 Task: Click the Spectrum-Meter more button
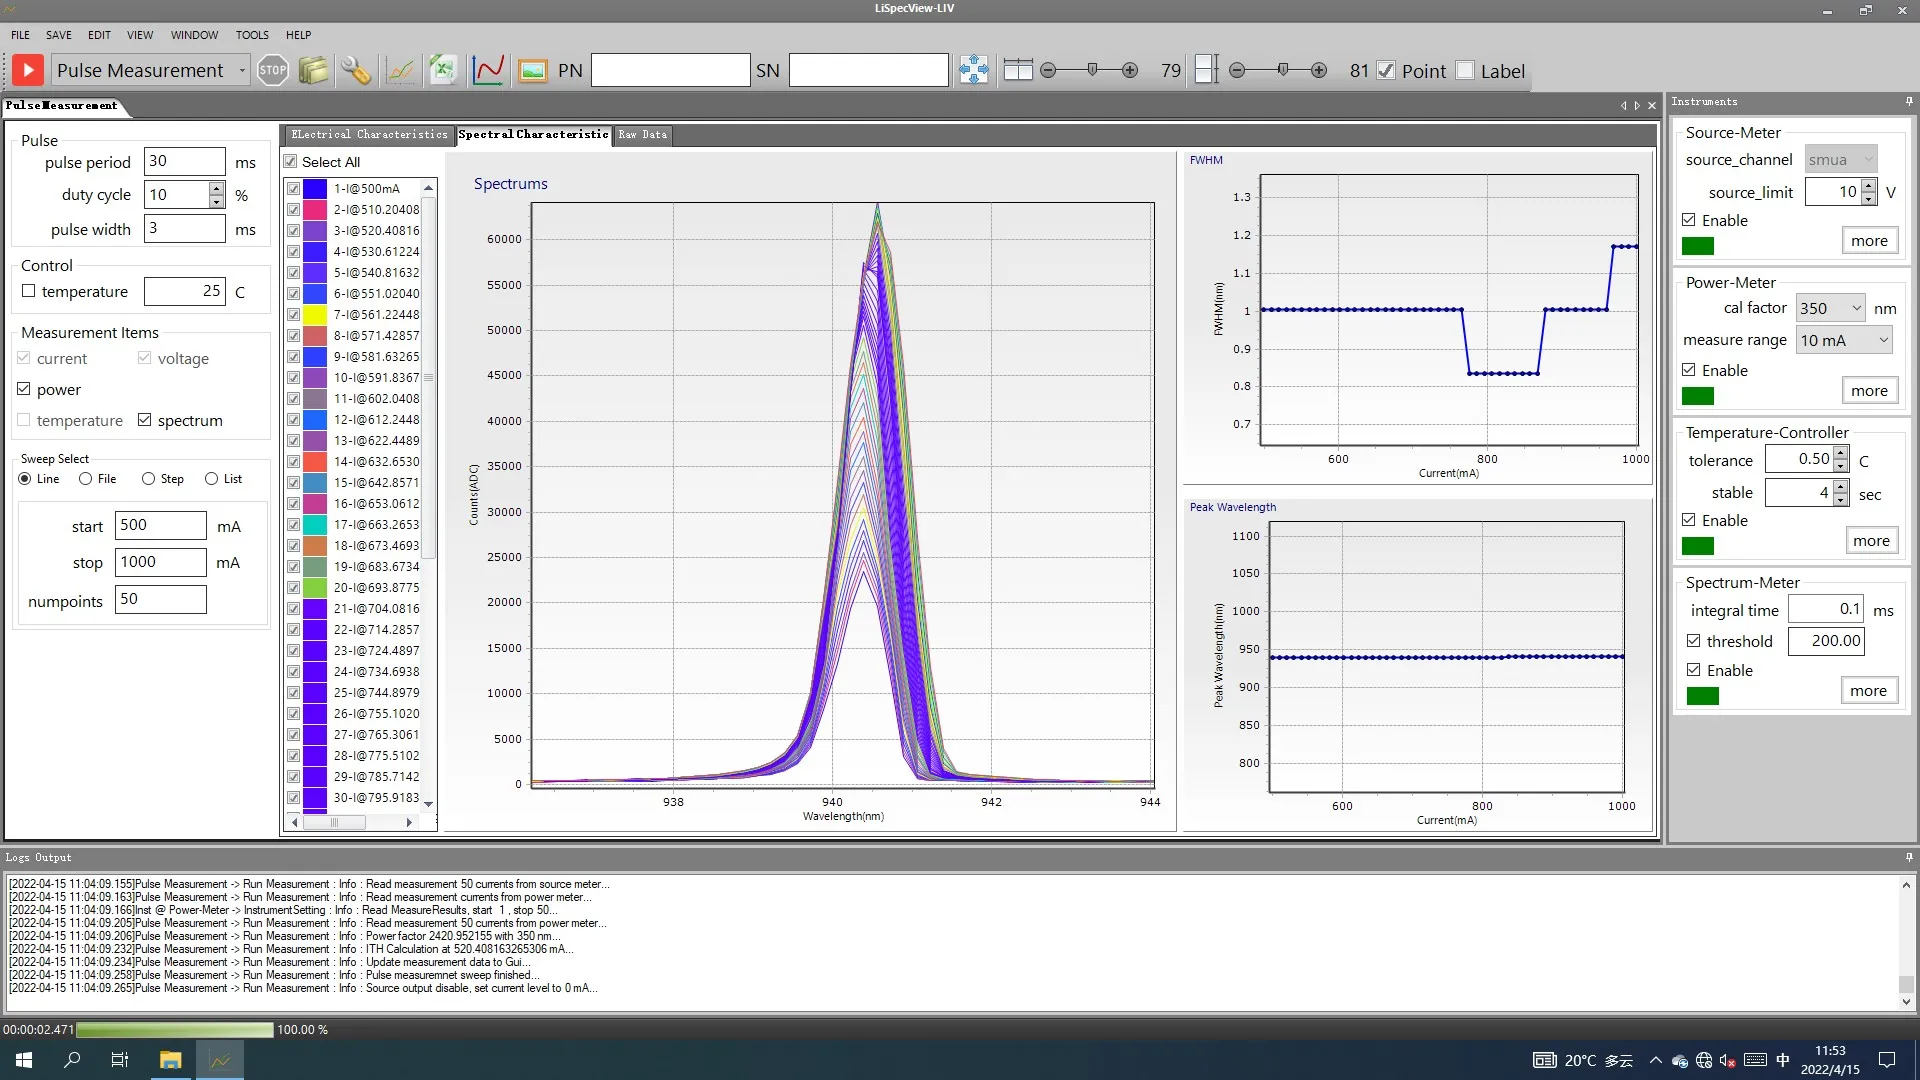pyautogui.click(x=1867, y=690)
